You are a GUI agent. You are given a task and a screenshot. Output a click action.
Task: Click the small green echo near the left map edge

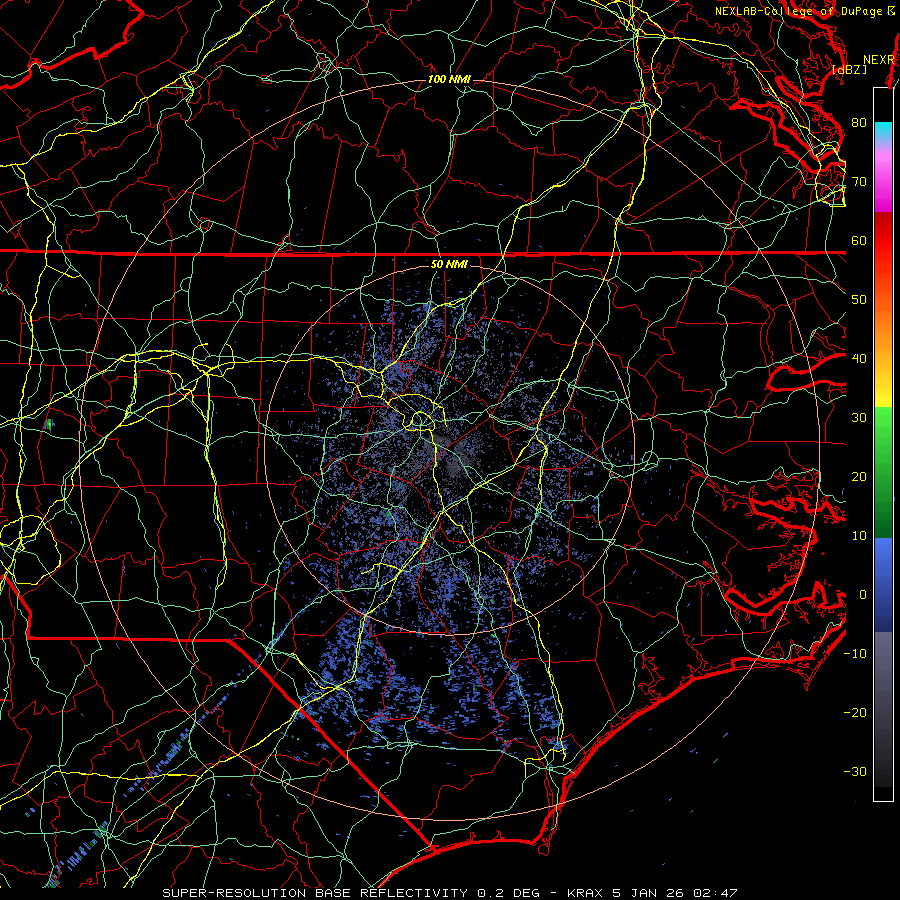pos(50,425)
